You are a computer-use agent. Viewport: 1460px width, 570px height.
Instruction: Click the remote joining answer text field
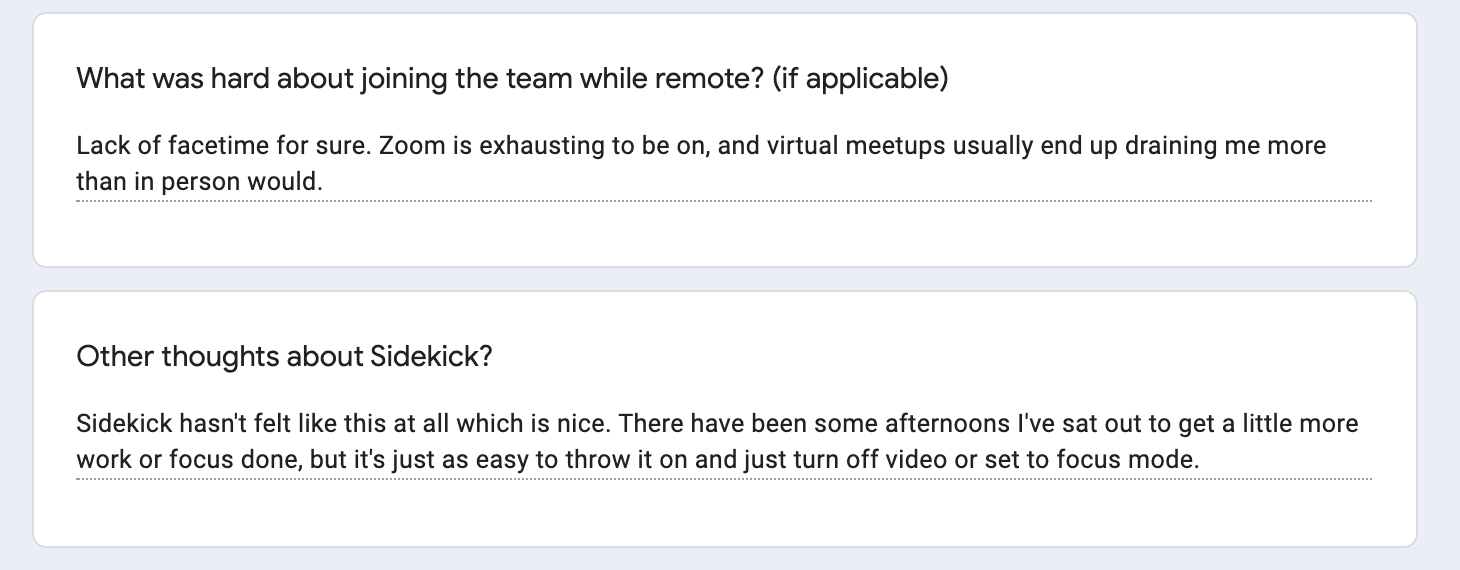click(724, 165)
